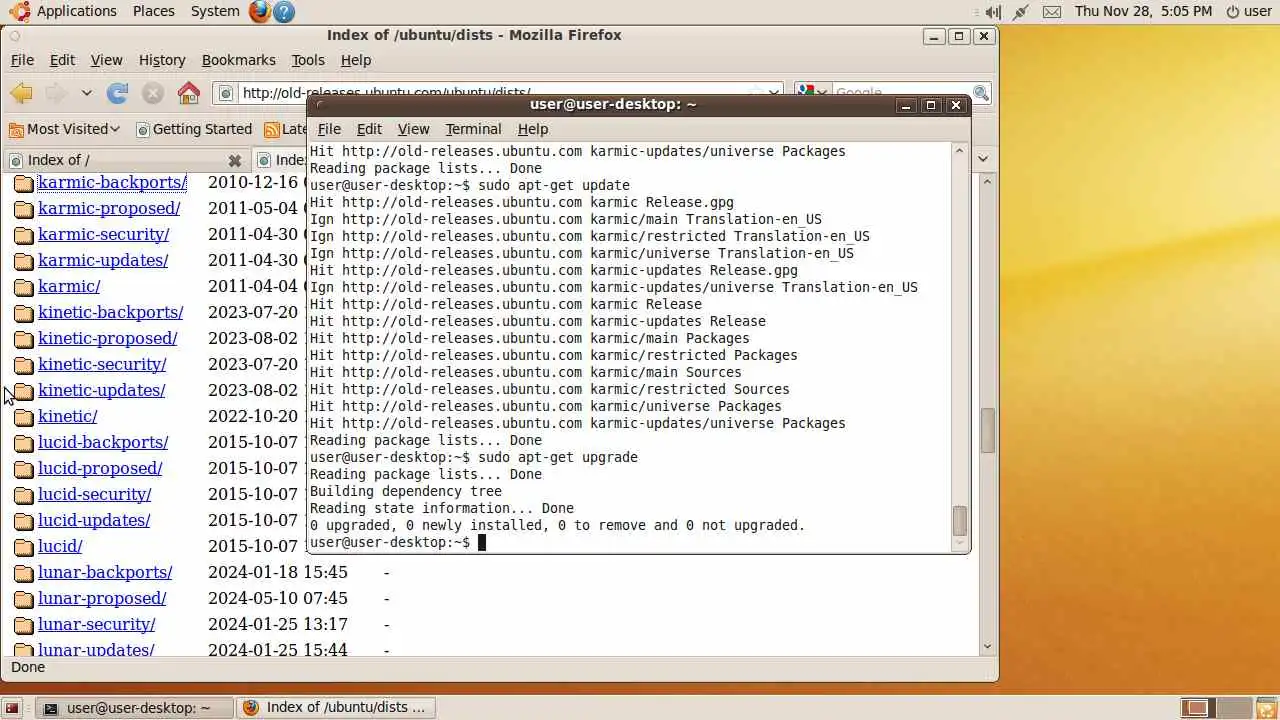Click the site identity icon in URL bar

pos(226,93)
